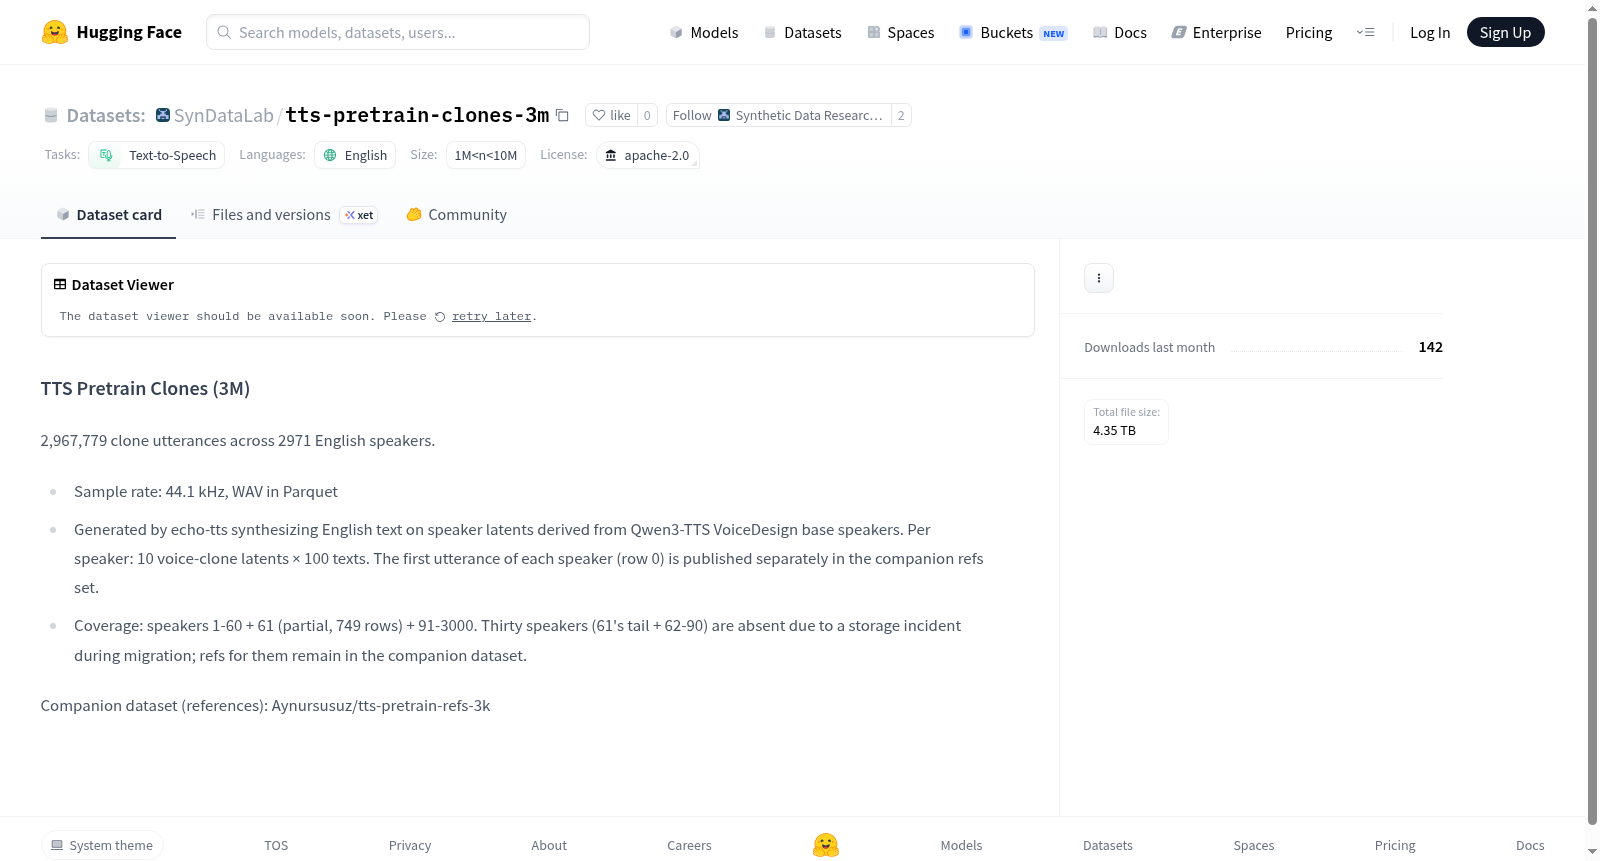Switch to Dataset card tab
This screenshot has height=861, width=1600.
[x=108, y=214]
